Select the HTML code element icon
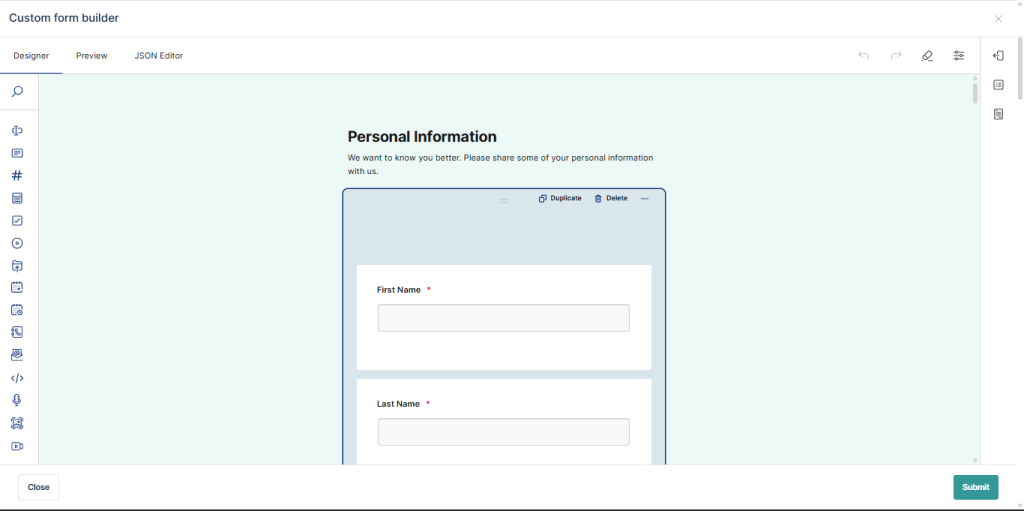The width and height of the screenshot is (1024, 511). (x=17, y=378)
